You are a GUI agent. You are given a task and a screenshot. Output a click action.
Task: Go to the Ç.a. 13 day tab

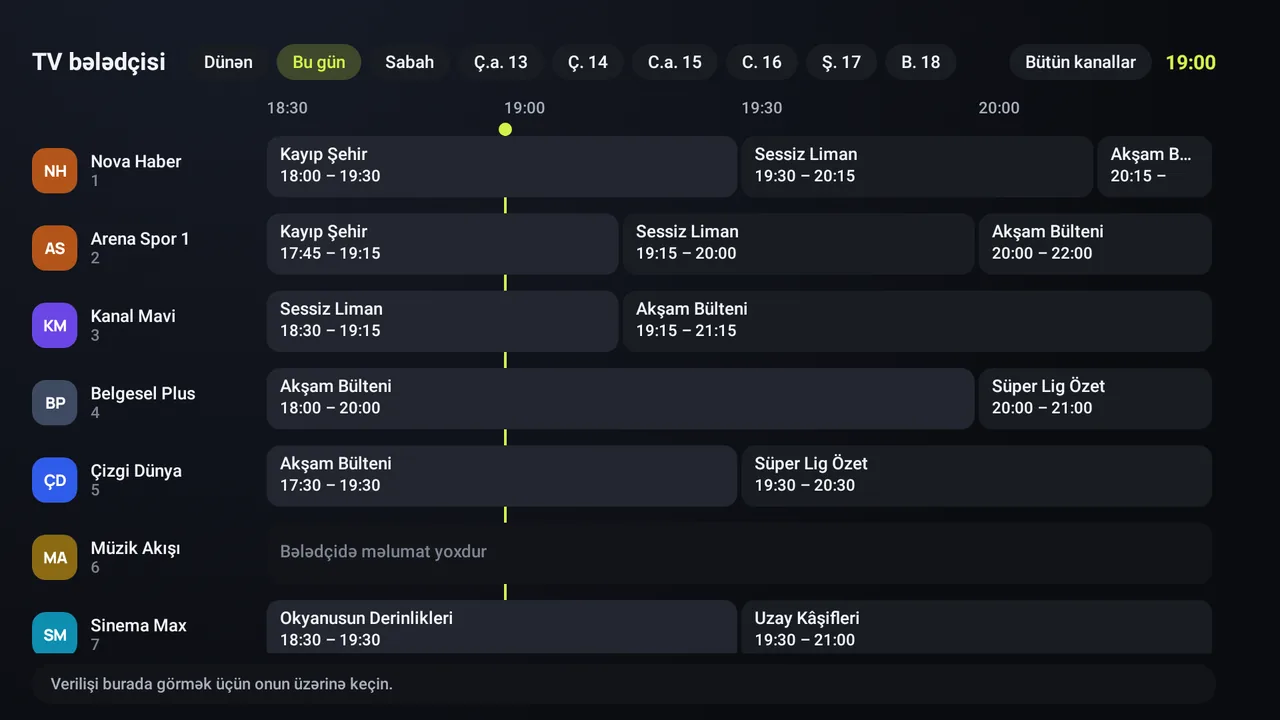(501, 62)
